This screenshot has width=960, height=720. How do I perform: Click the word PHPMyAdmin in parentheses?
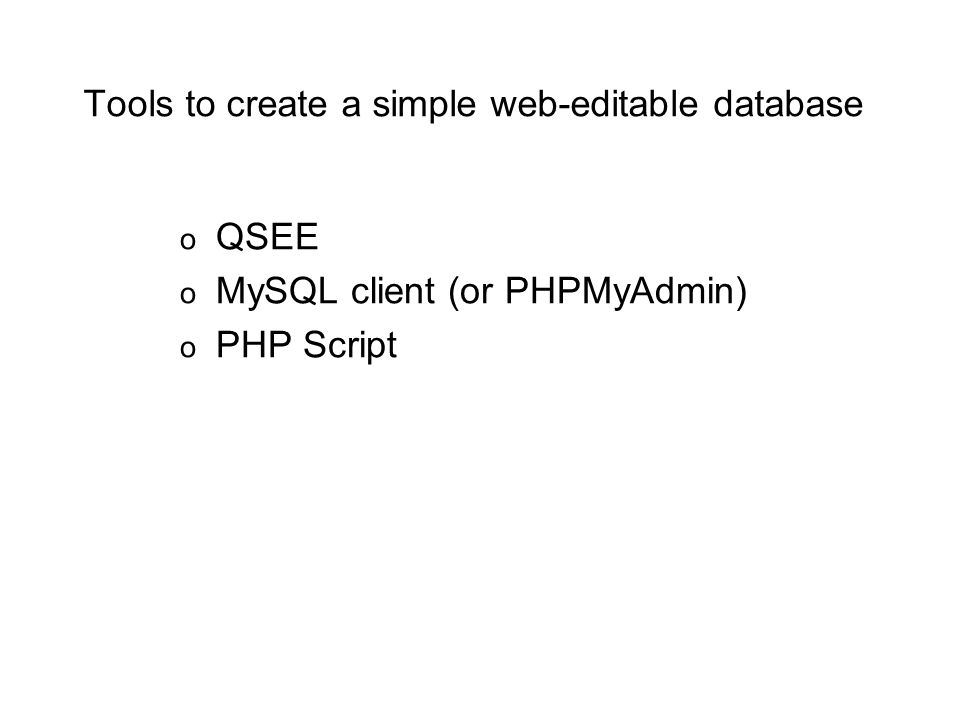click(x=620, y=291)
